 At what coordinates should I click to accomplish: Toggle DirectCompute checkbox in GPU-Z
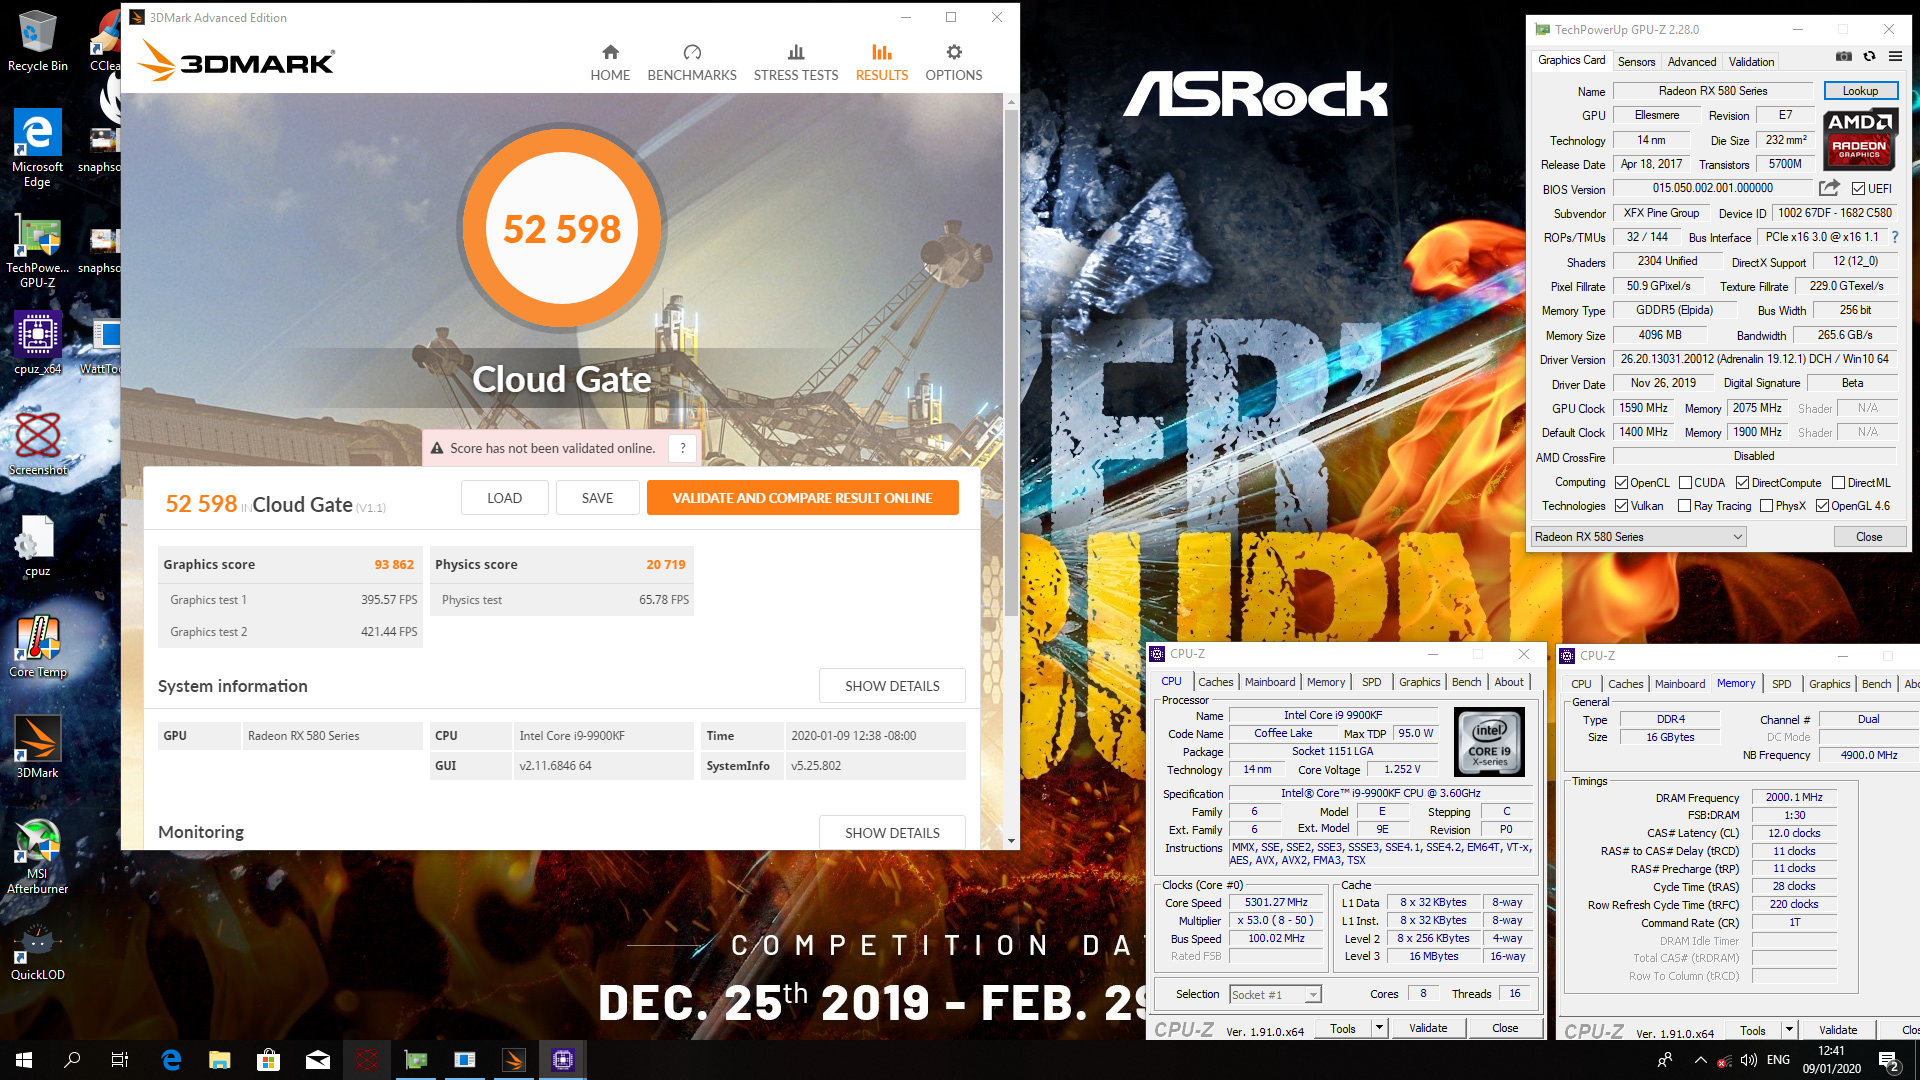tap(1742, 483)
